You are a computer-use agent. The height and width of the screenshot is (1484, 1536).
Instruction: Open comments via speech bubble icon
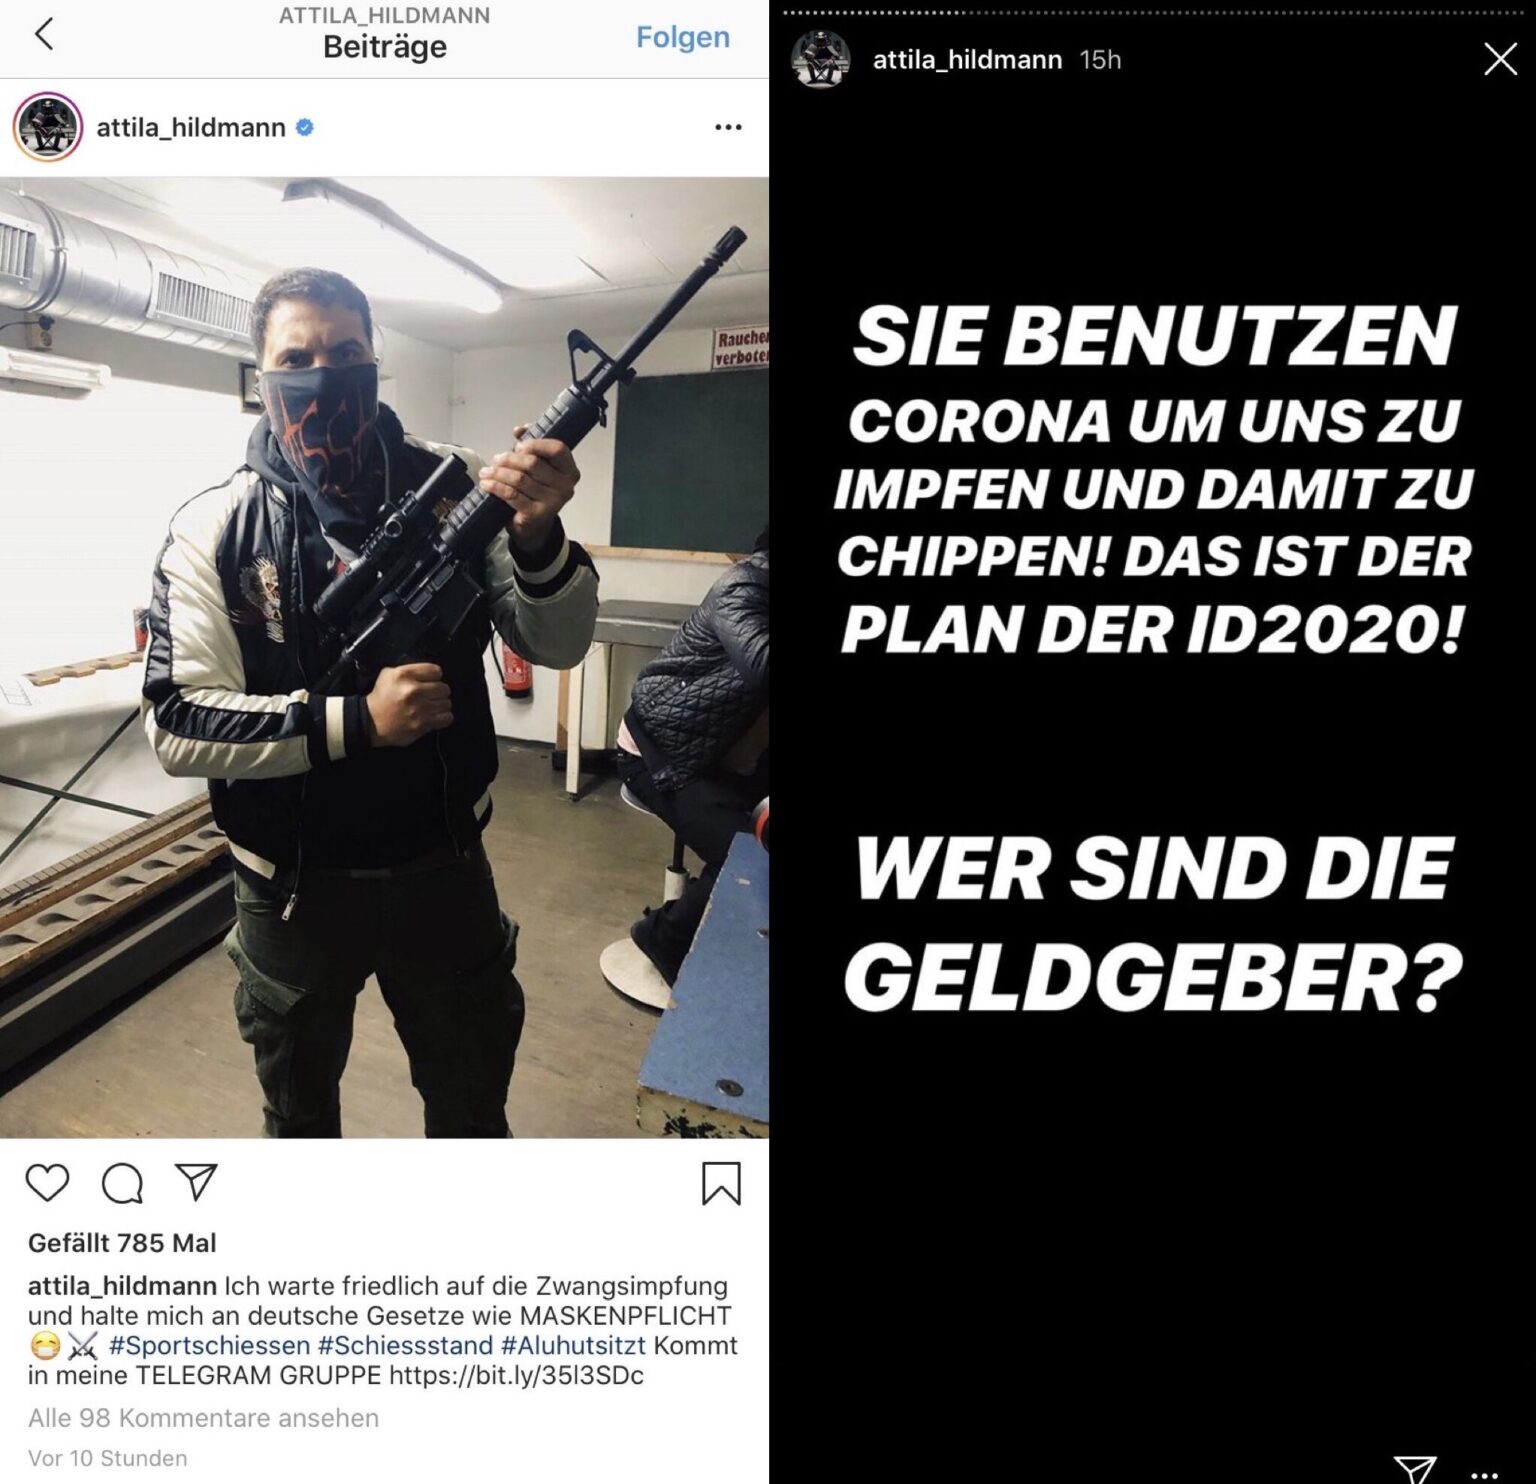coord(123,1183)
